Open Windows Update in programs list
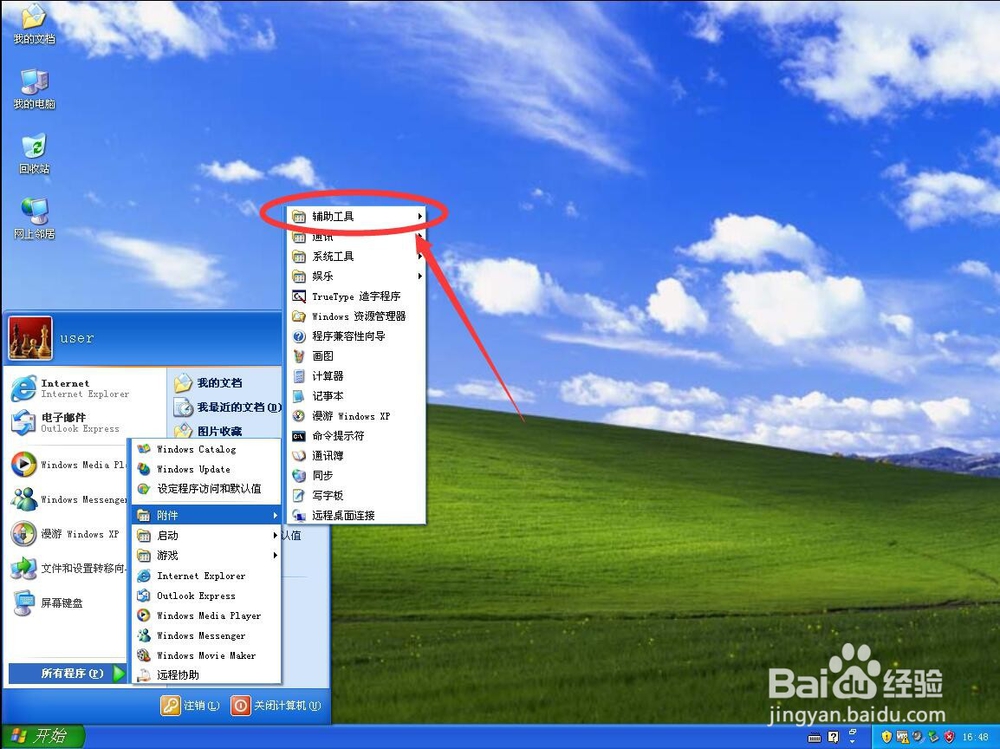 [206, 469]
